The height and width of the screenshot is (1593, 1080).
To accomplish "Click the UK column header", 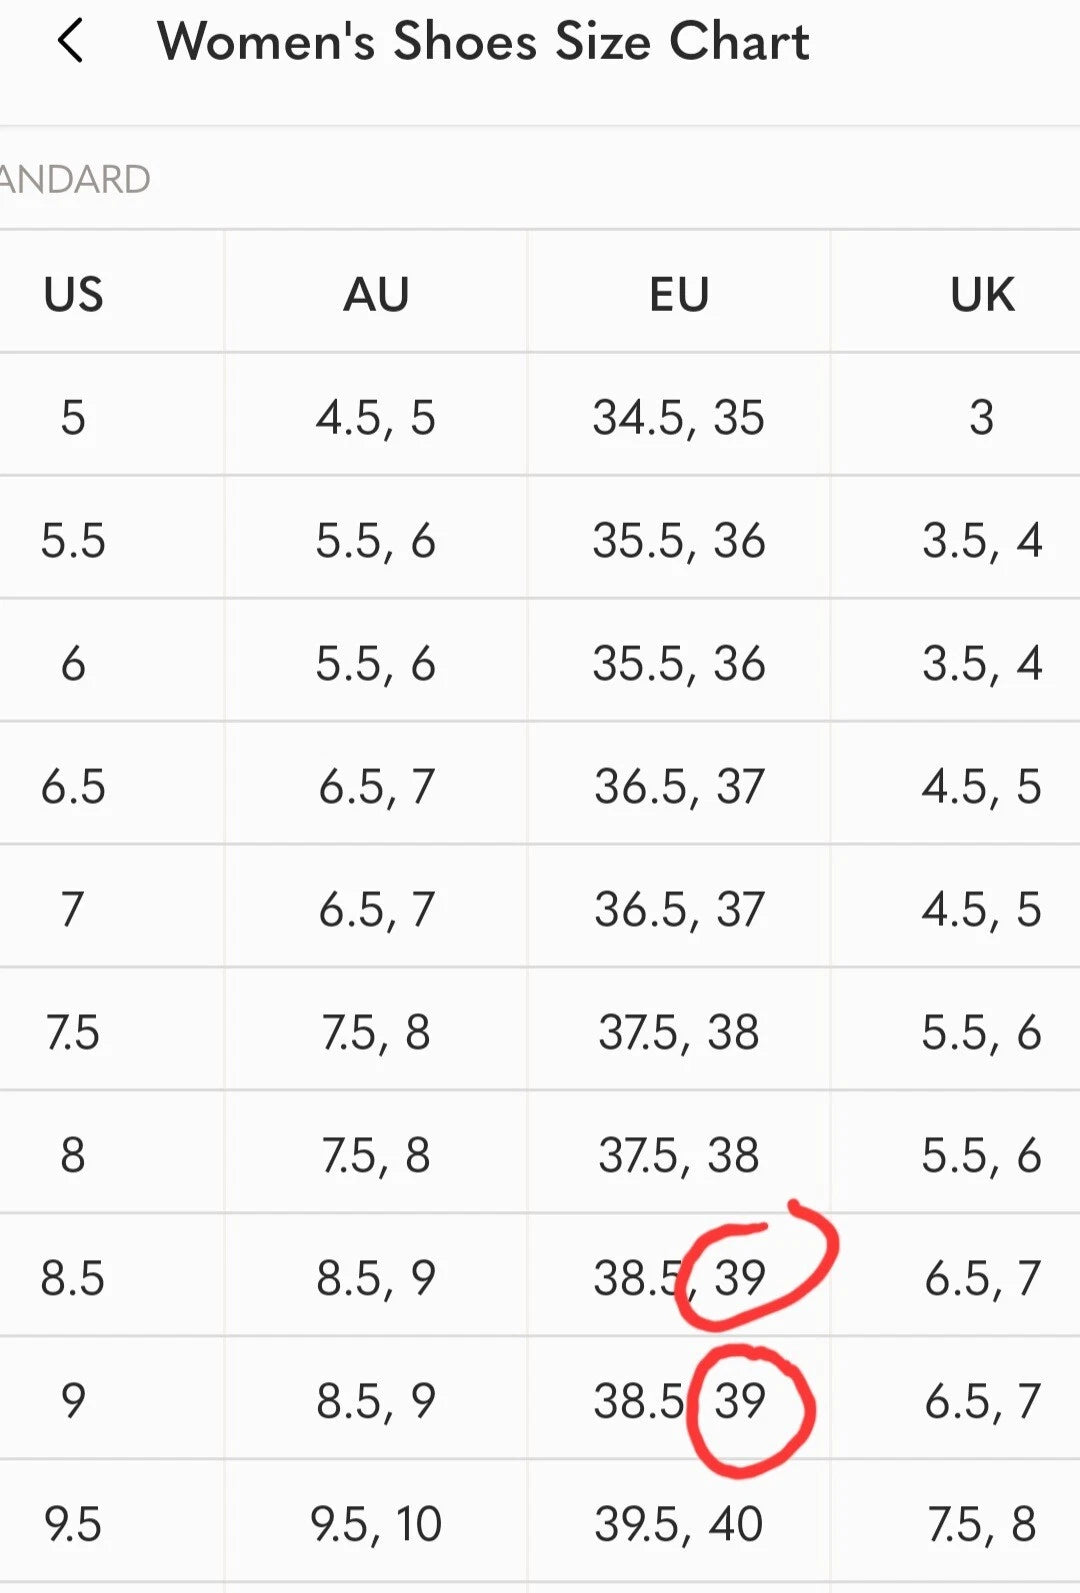I will tap(982, 295).
